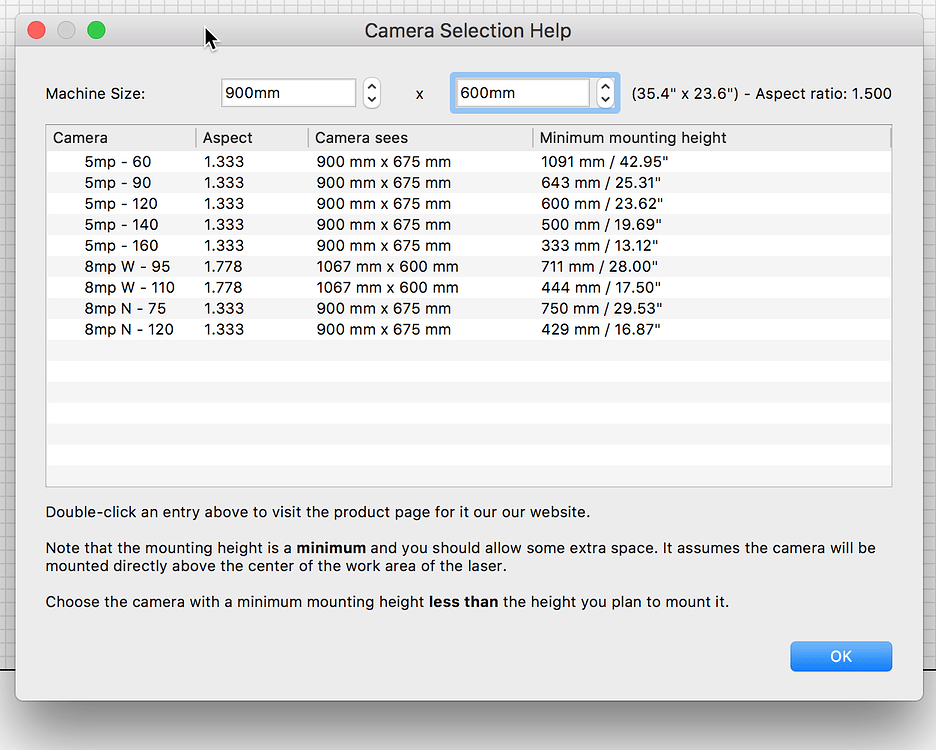Click the width stepper next to 900mm
Viewport: 936px width, 750px height.
[x=372, y=93]
